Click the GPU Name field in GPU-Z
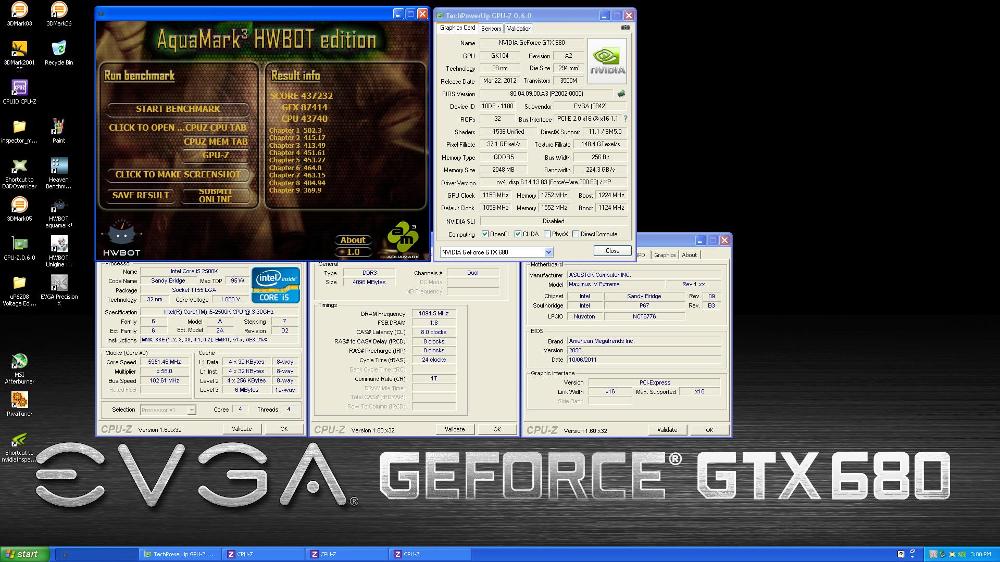The height and width of the screenshot is (562, 1000). (532, 43)
